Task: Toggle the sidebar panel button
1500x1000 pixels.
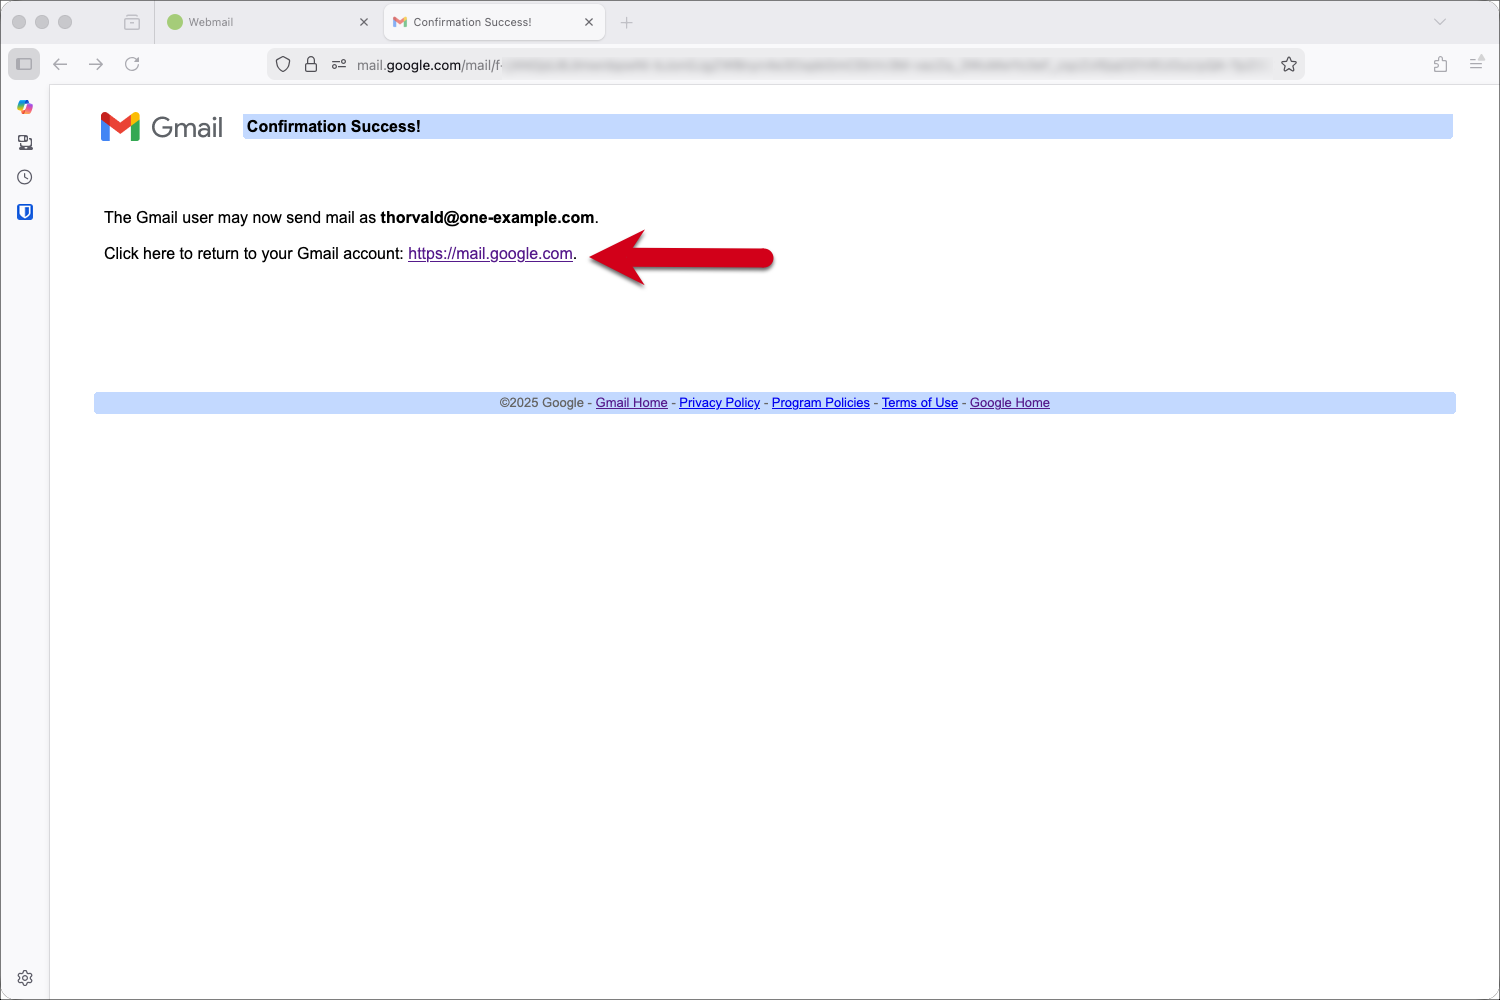Action: (x=23, y=63)
